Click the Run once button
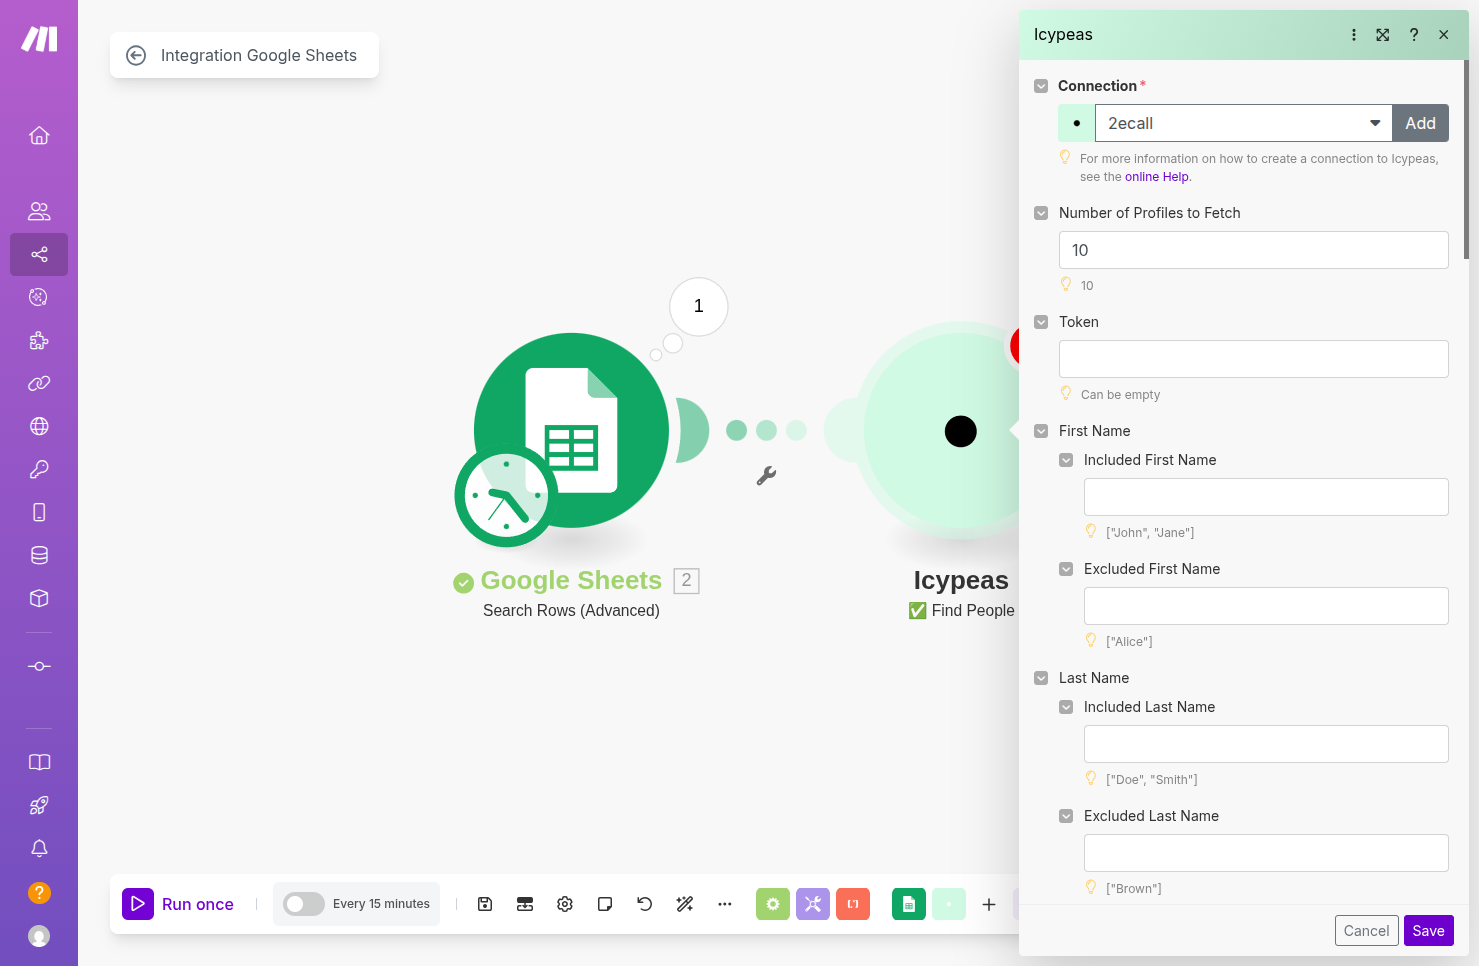Image resolution: width=1479 pixels, height=966 pixels. coord(178,904)
